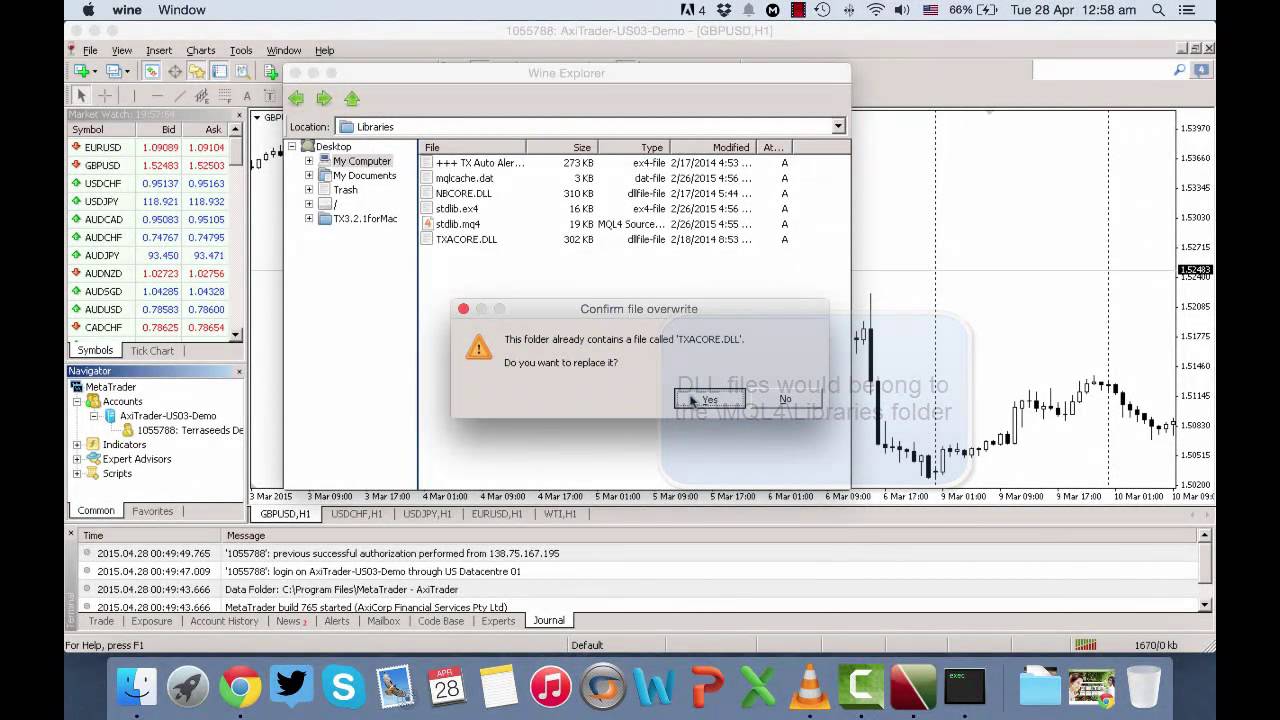
Task: Select the horizontal line drawing tool
Action: point(156,96)
